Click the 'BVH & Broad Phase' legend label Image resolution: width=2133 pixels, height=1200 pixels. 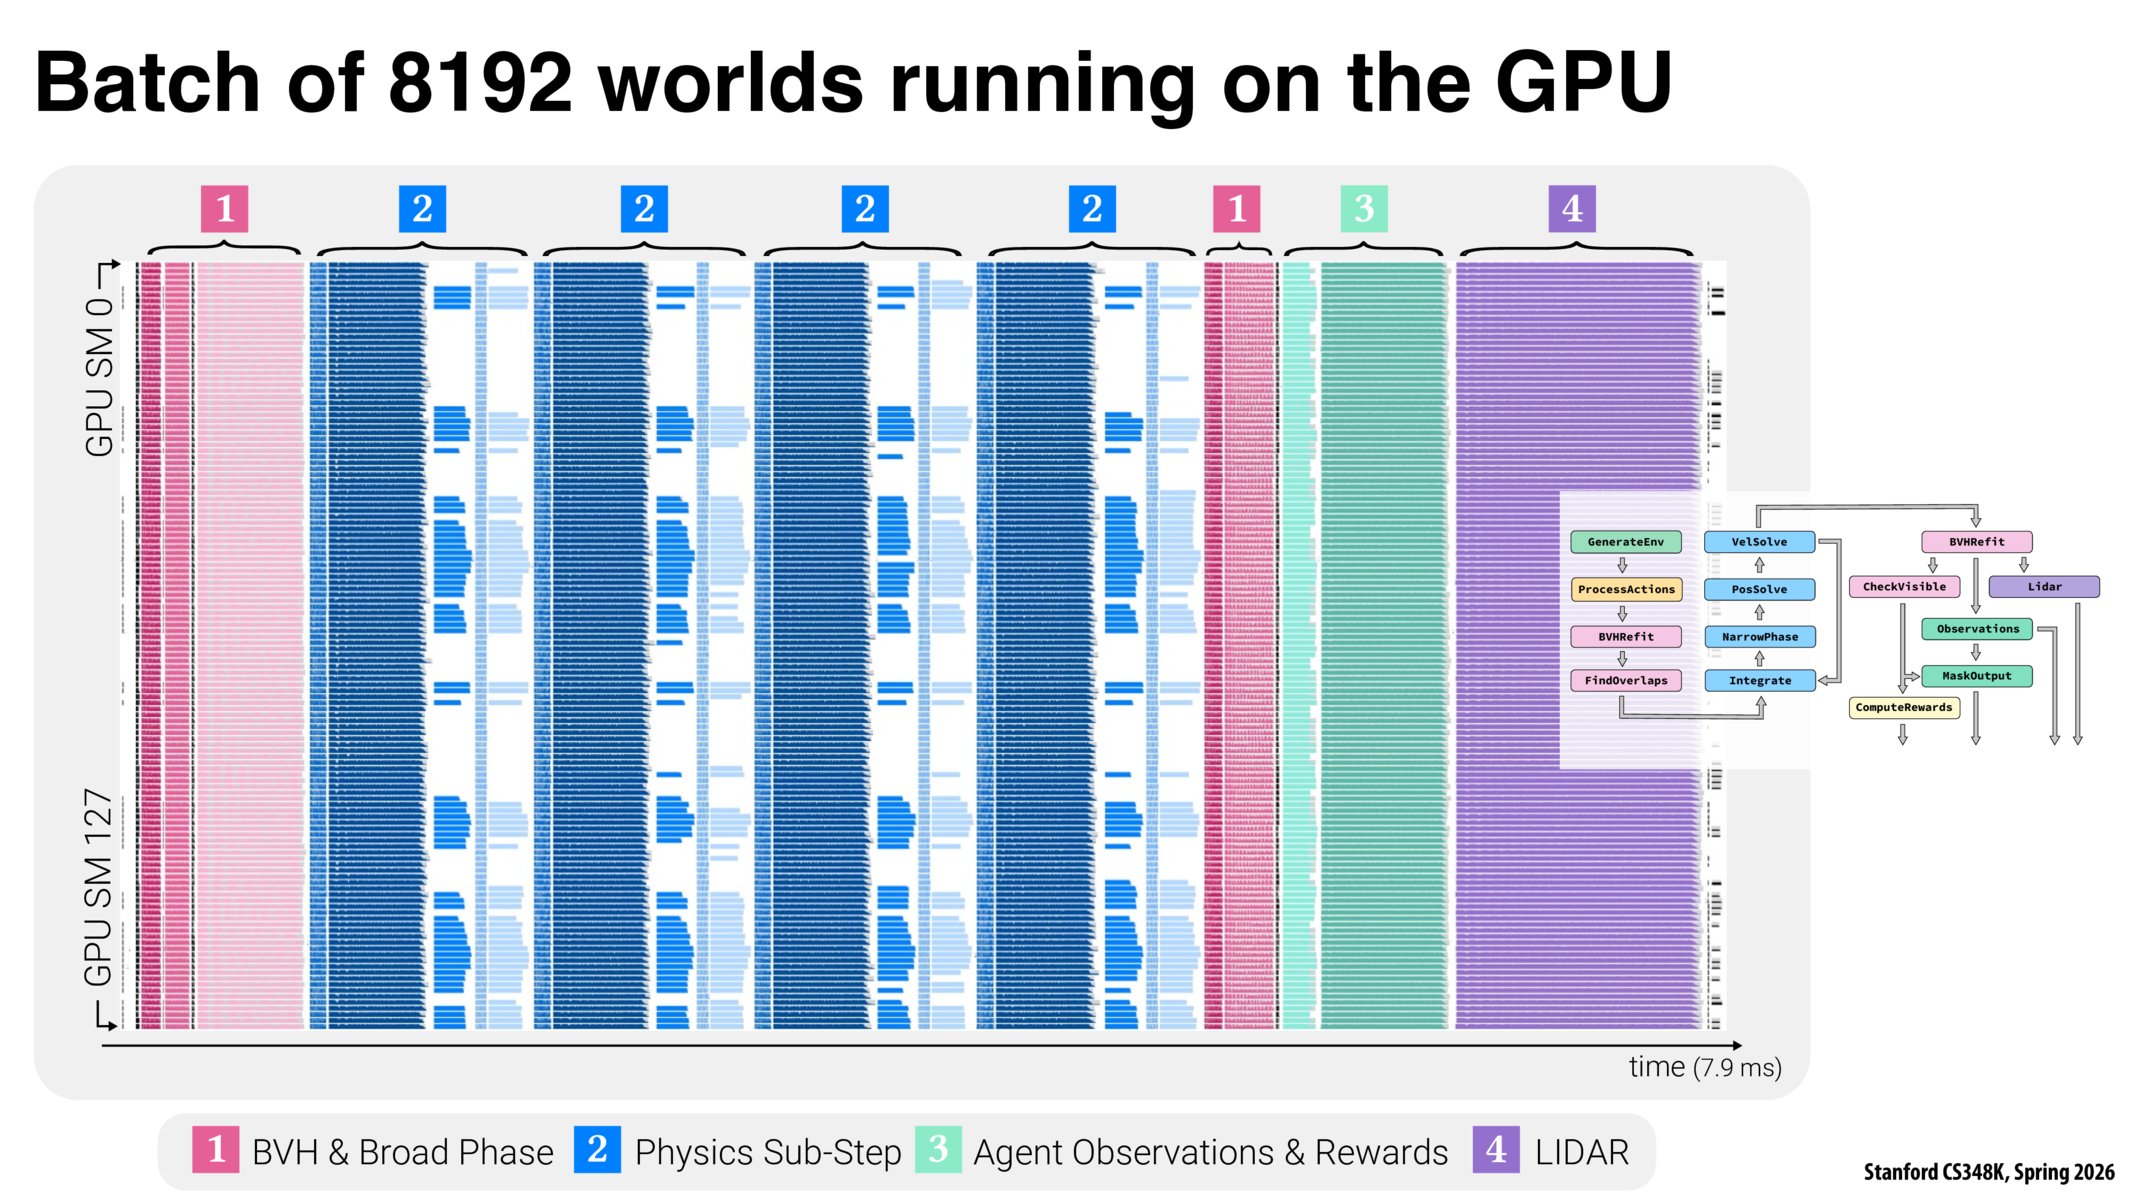(403, 1152)
